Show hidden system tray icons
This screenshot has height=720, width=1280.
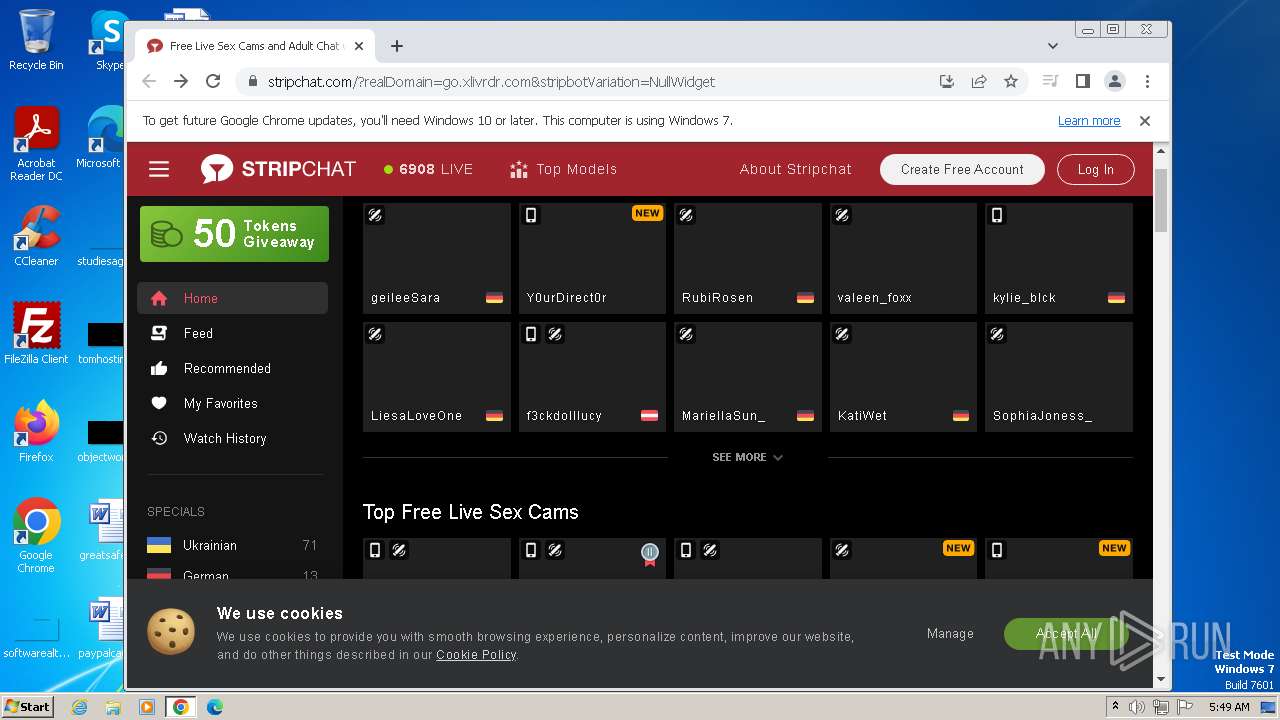pos(1115,706)
